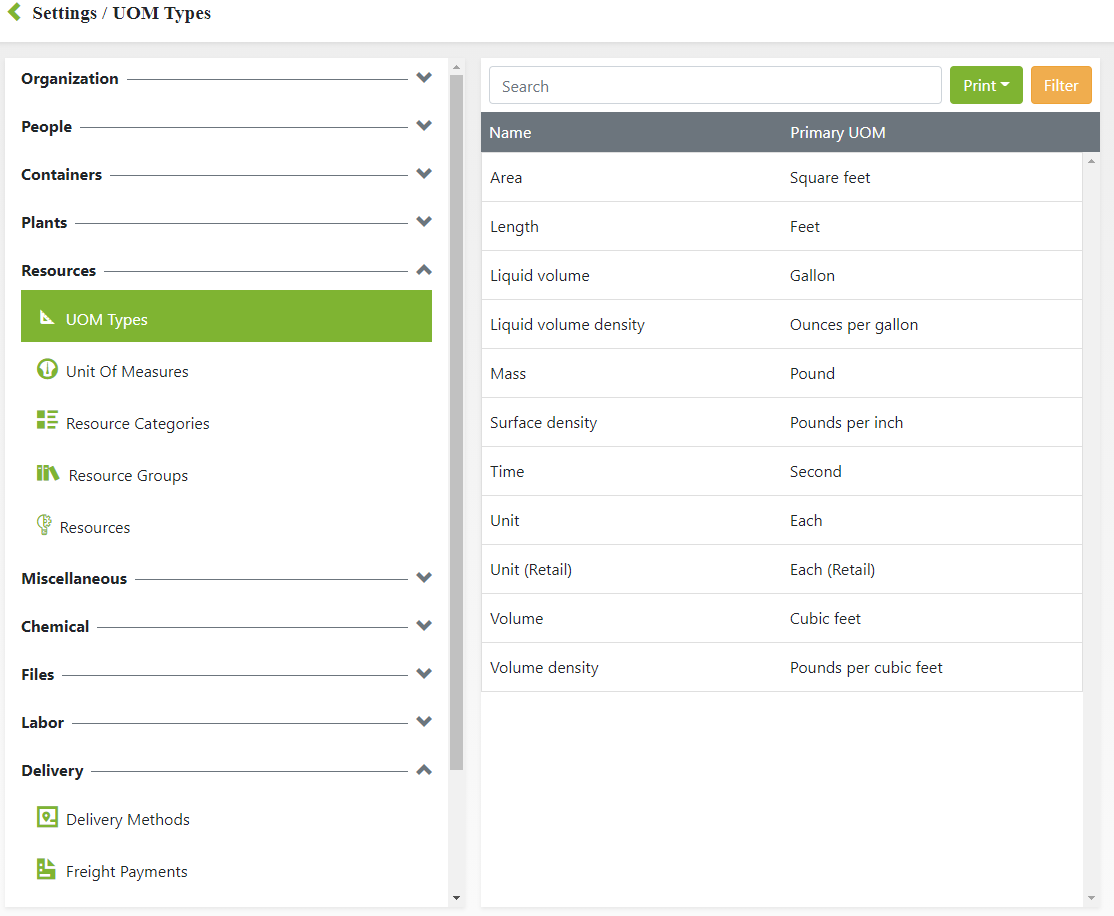The height and width of the screenshot is (916, 1114).
Task: Collapse the Resources section
Action: (x=424, y=270)
